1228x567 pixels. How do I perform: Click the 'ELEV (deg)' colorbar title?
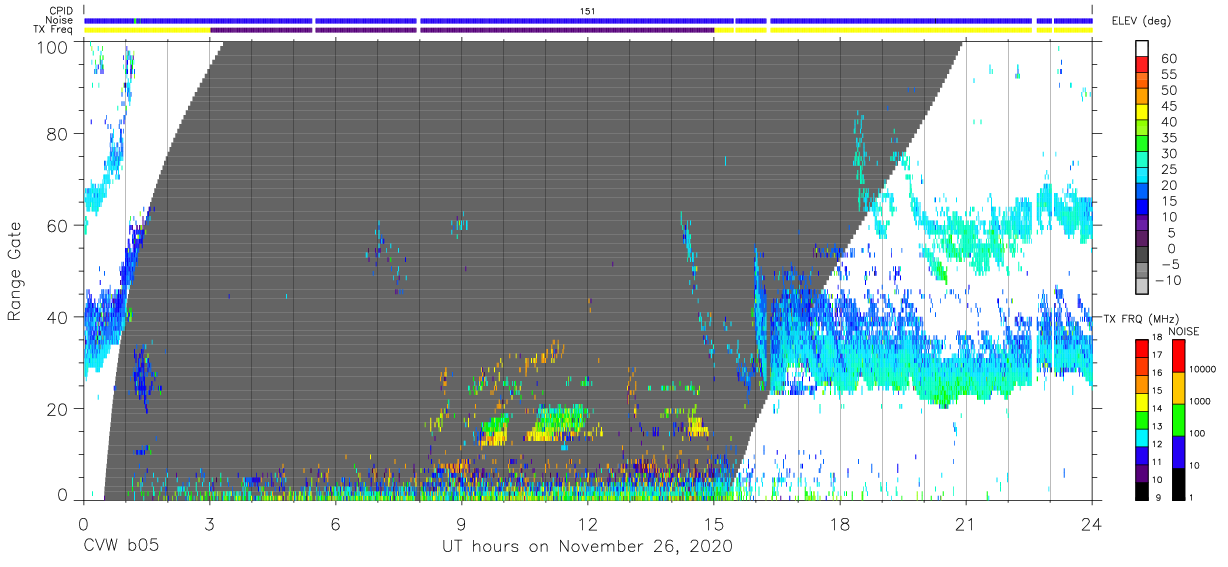click(1141, 21)
